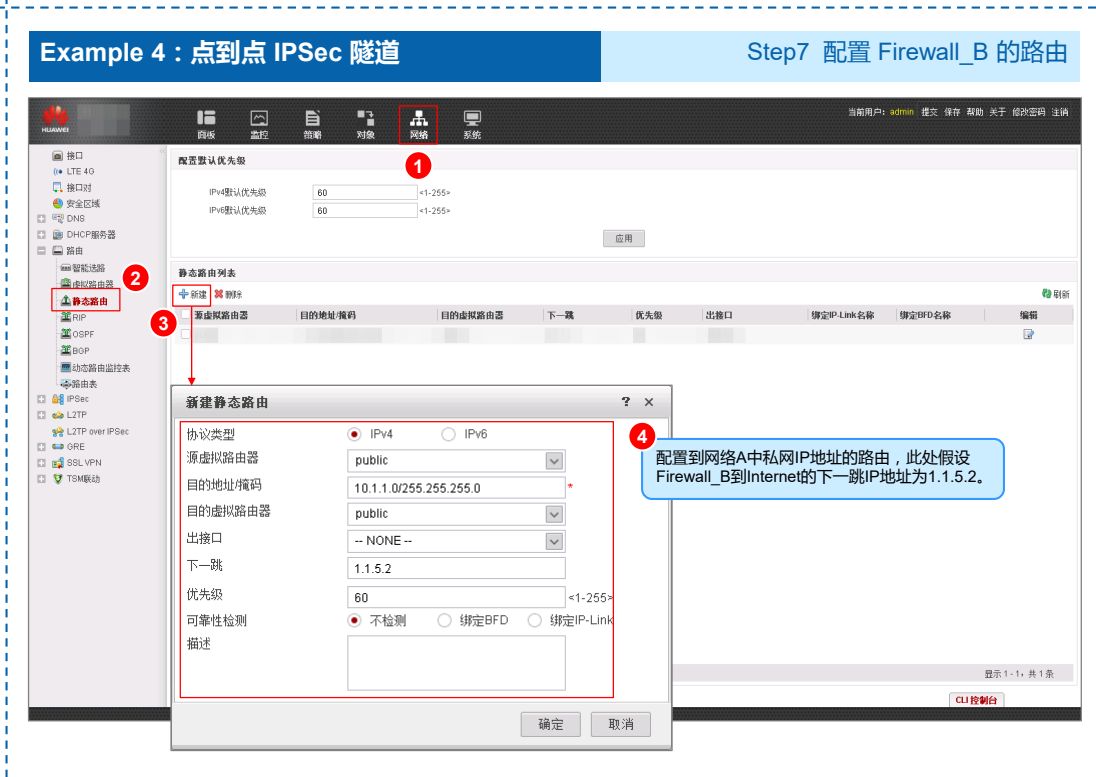
Task: Click the edit icon in 编辑 column
Action: [1028, 334]
